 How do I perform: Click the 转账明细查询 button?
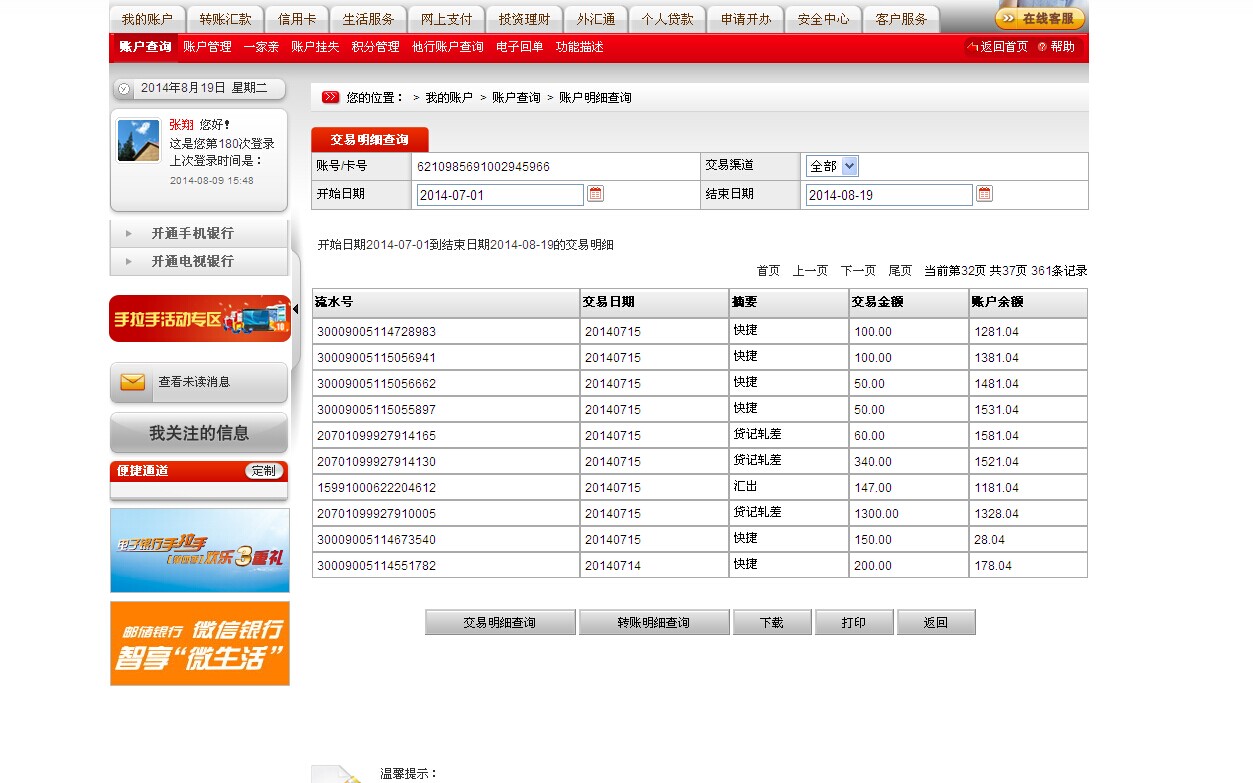click(x=653, y=622)
